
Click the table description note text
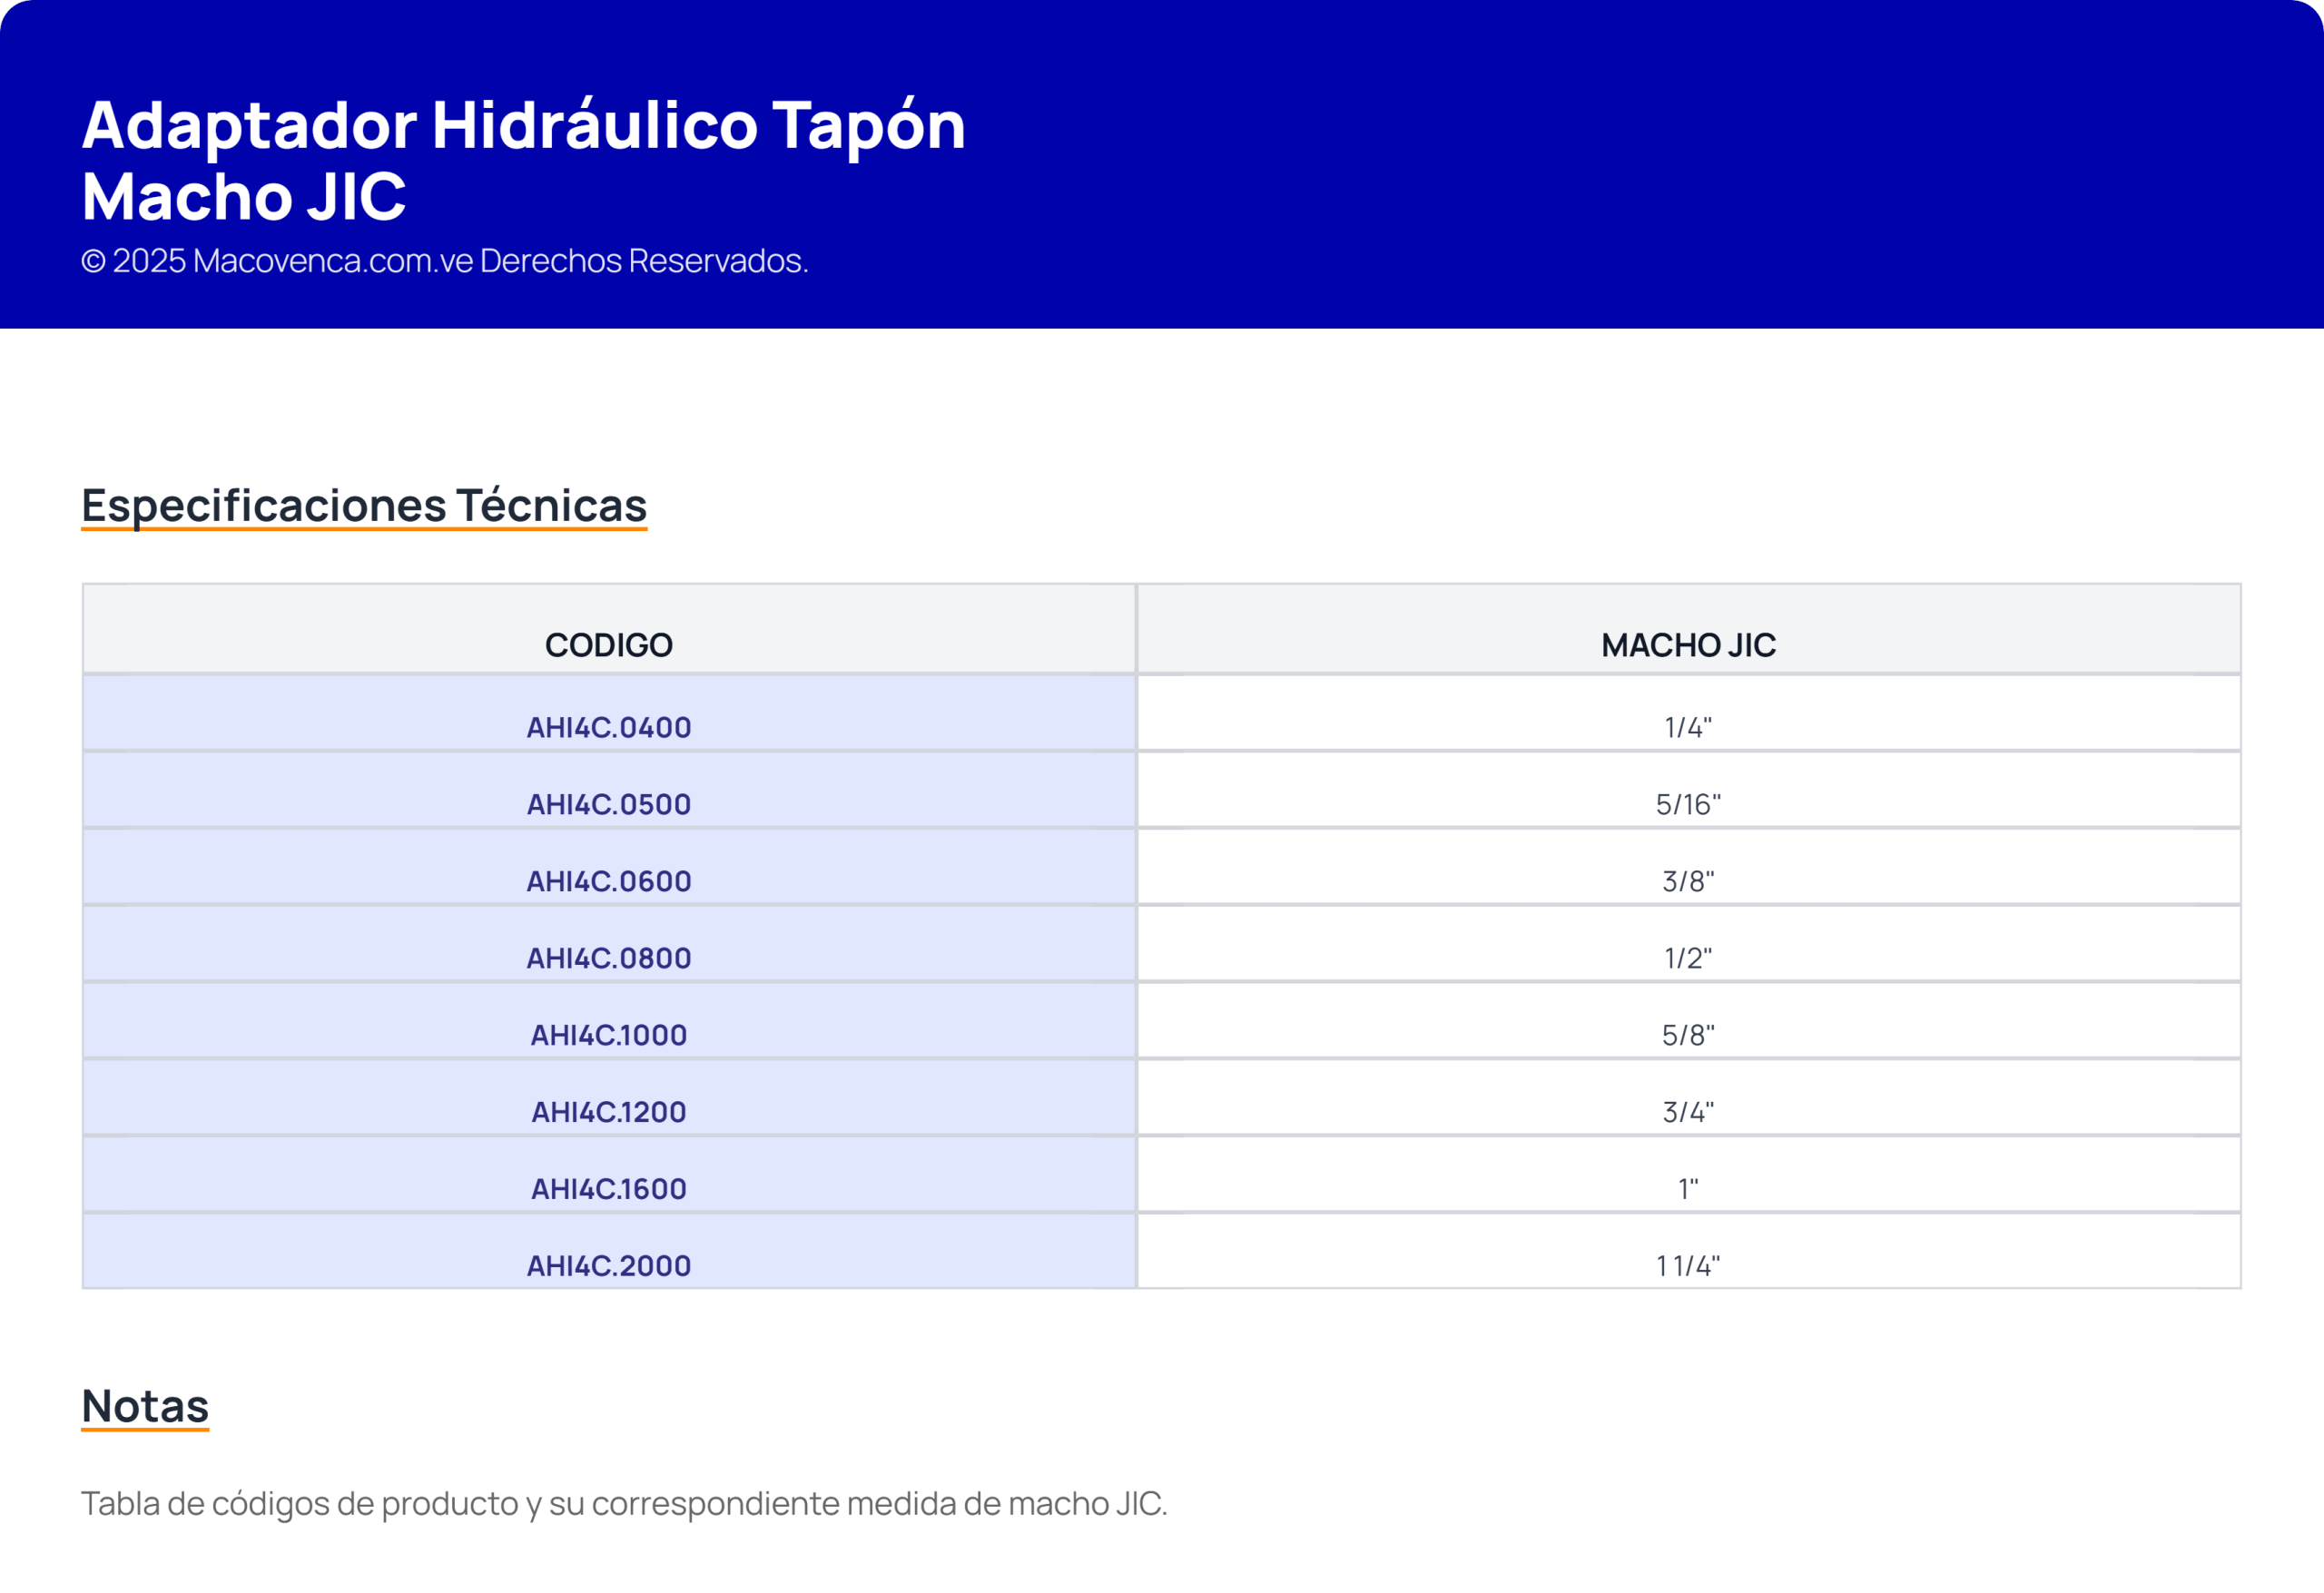pyautogui.click(x=624, y=1503)
